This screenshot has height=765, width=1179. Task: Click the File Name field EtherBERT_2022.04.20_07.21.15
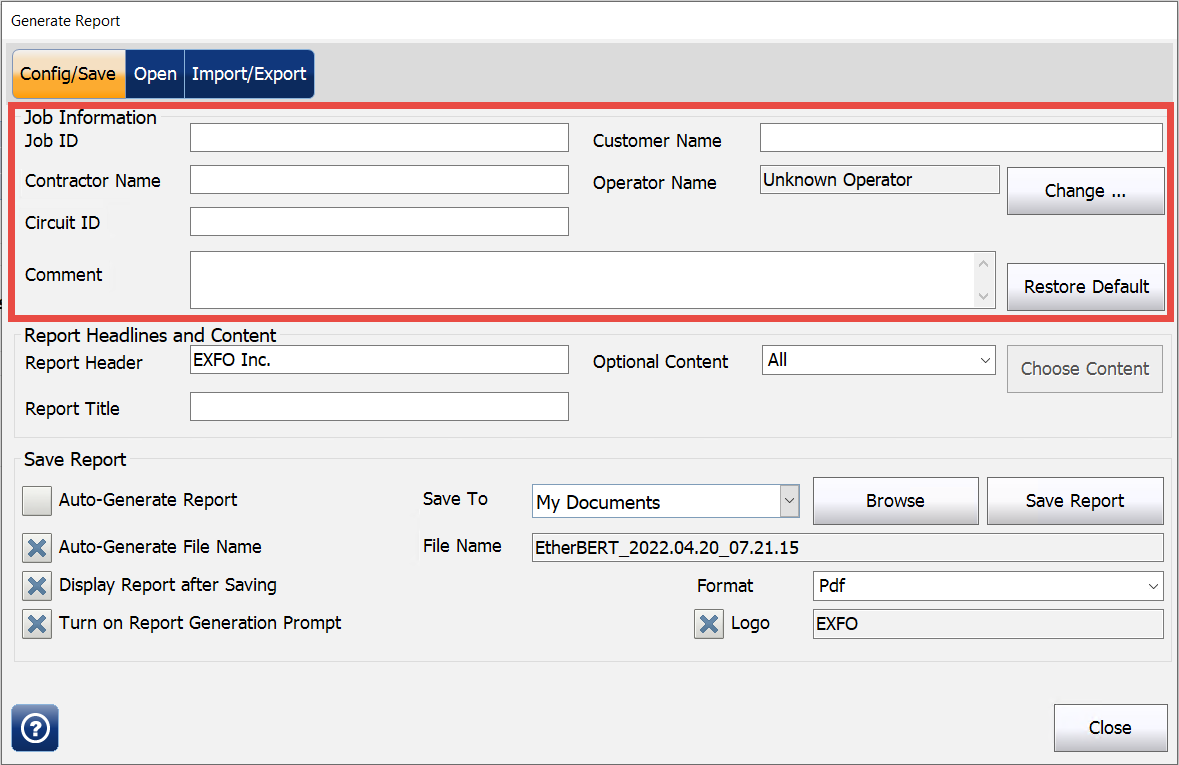(847, 548)
